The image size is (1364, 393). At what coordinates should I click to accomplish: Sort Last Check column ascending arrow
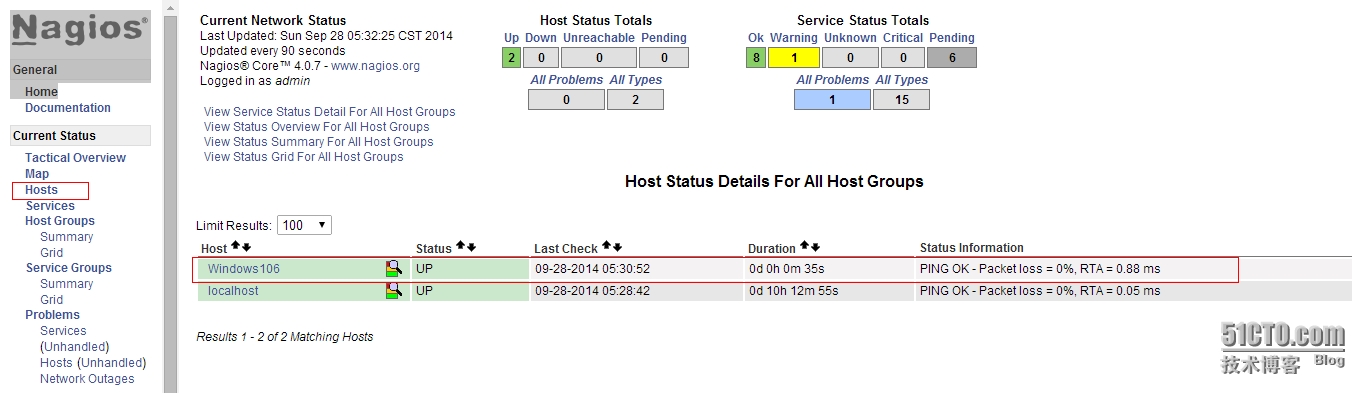pos(606,246)
